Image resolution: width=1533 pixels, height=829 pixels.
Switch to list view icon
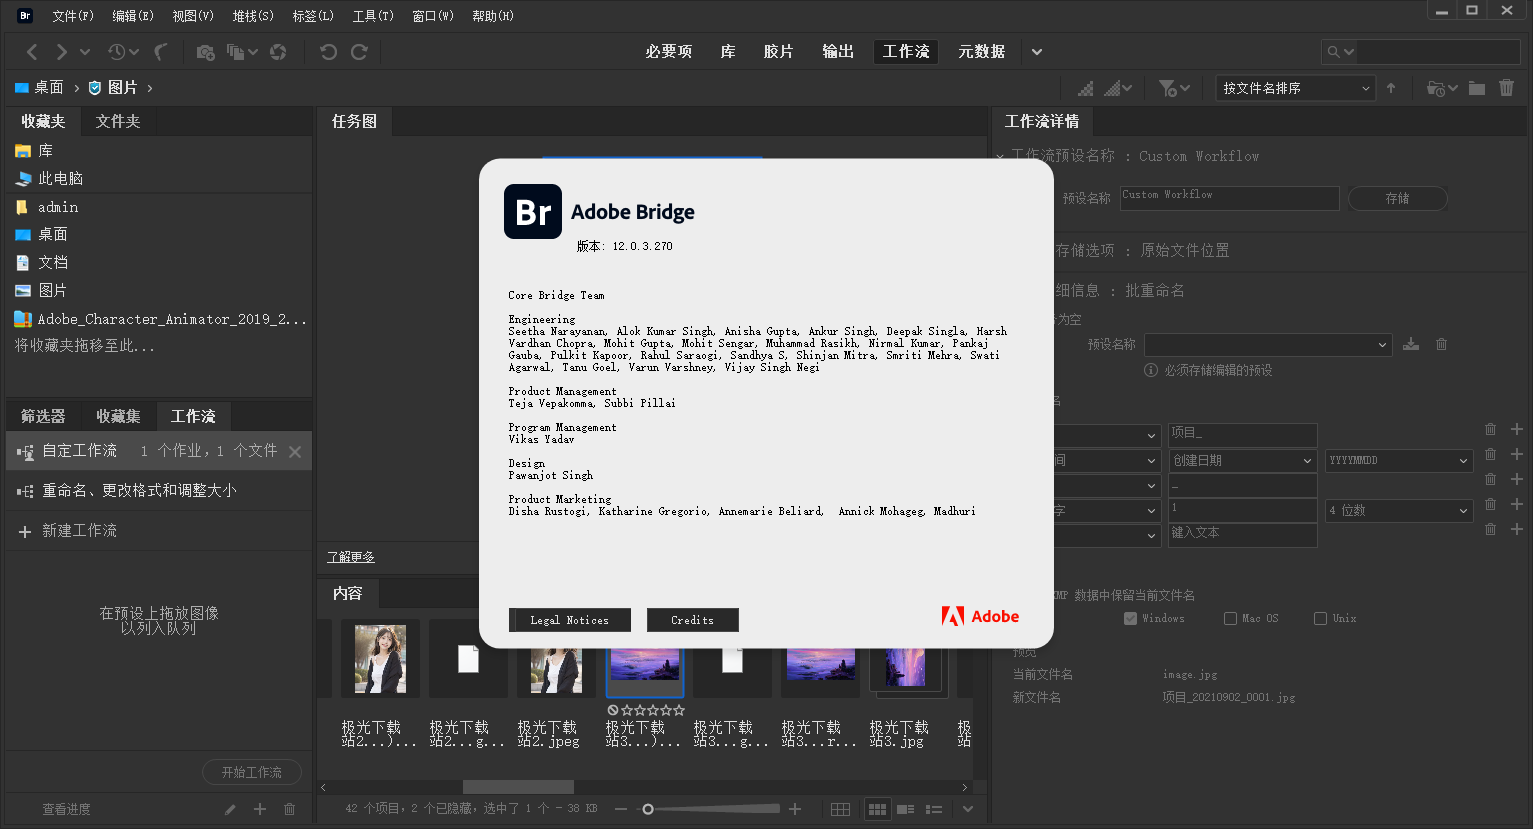tap(934, 809)
